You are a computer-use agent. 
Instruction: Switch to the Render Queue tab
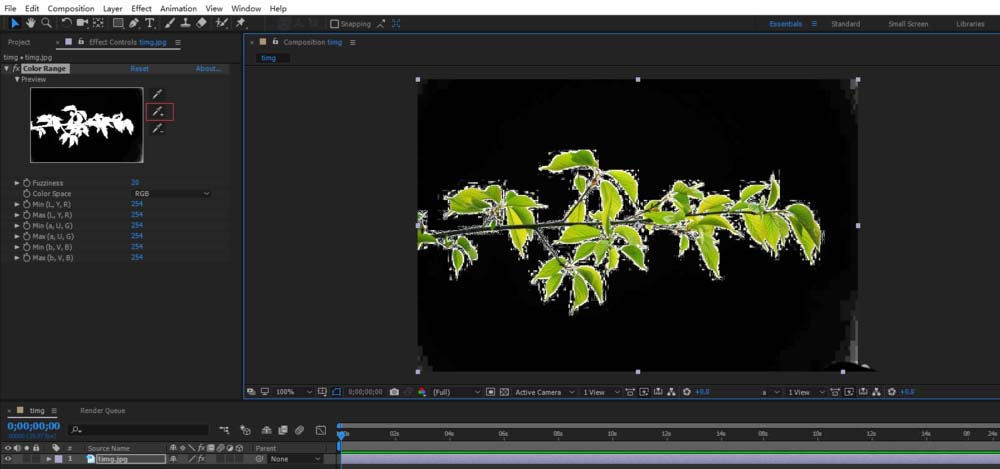click(x=102, y=410)
